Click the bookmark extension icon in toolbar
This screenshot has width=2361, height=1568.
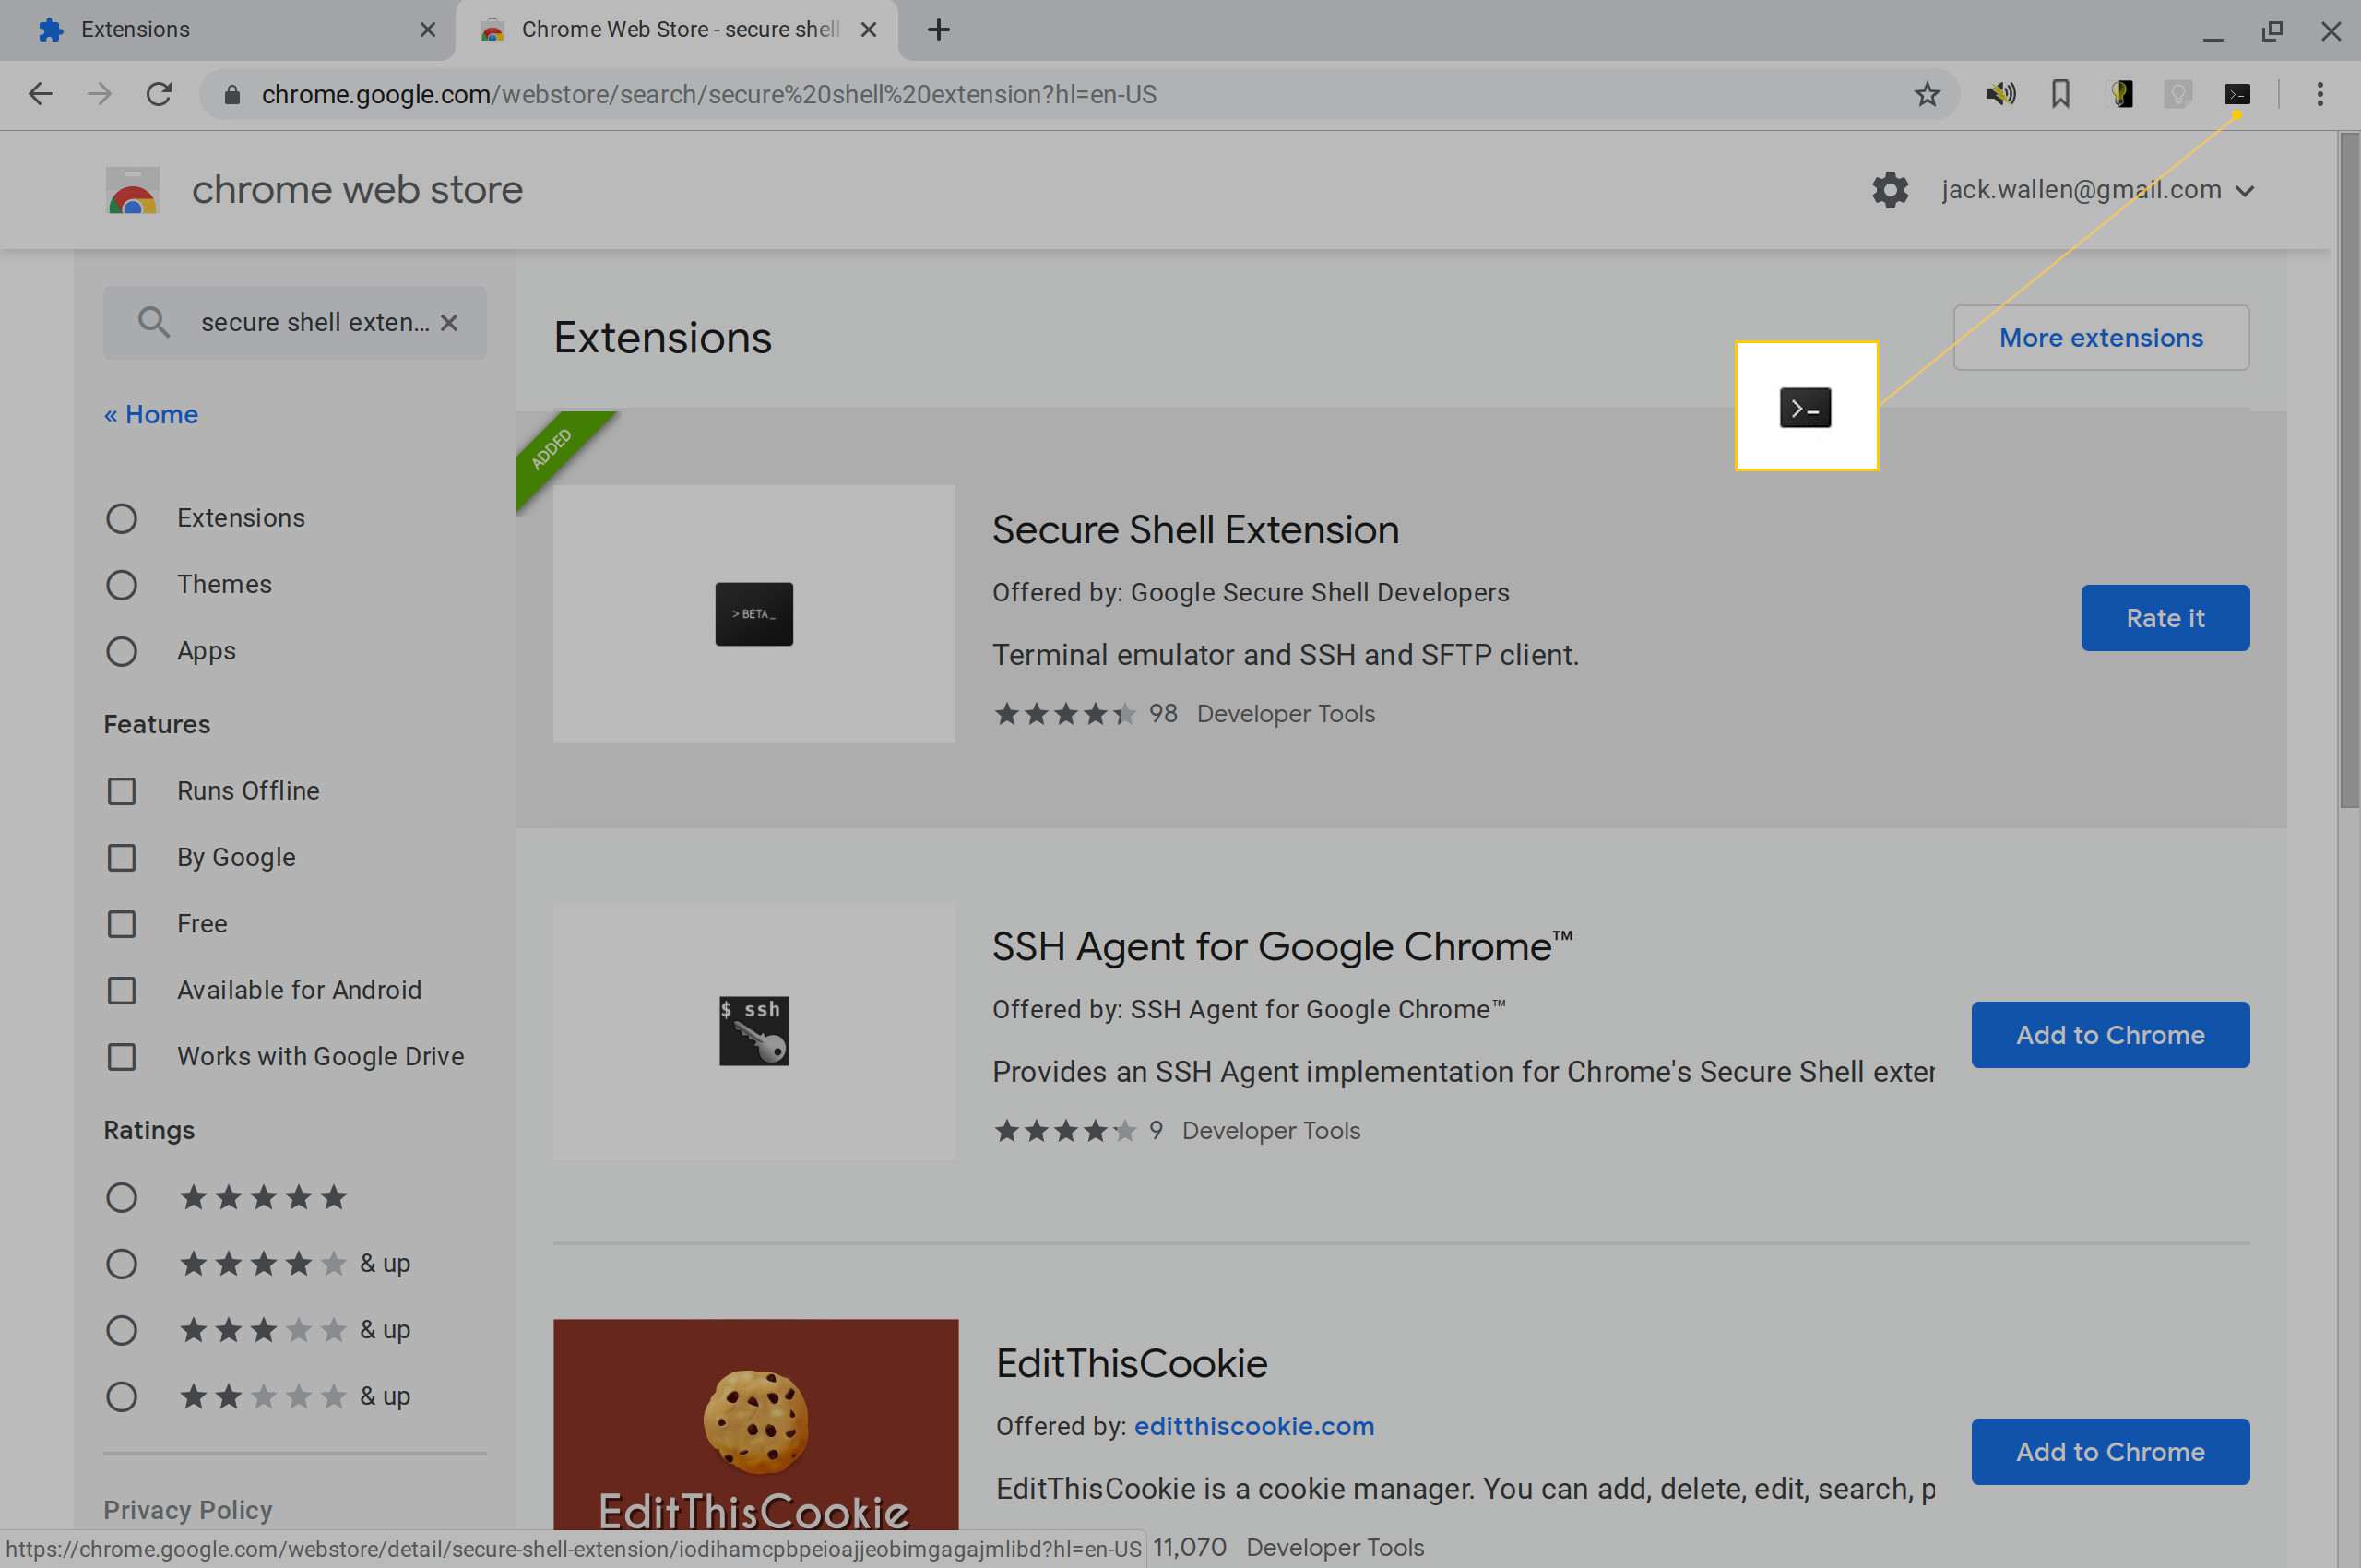tap(2061, 94)
